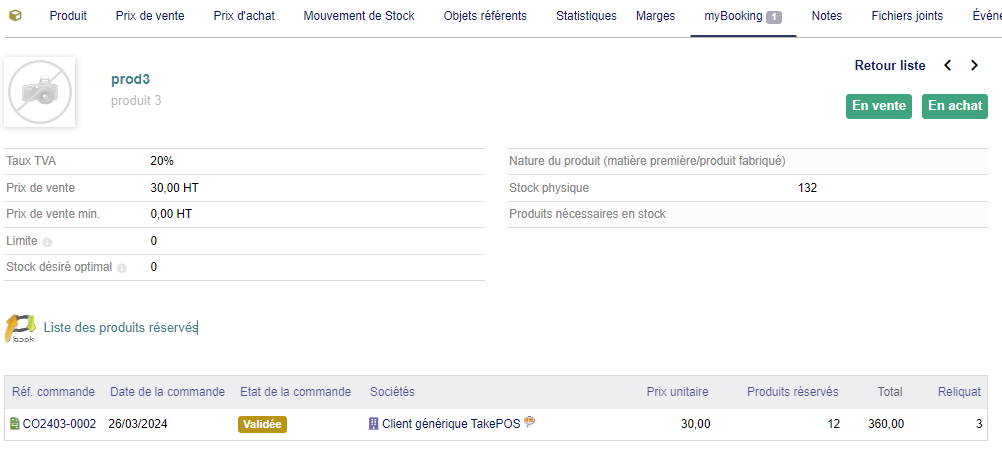Click the company building icon for Client générique
This screenshot has height=467, width=1002.
tap(374, 424)
